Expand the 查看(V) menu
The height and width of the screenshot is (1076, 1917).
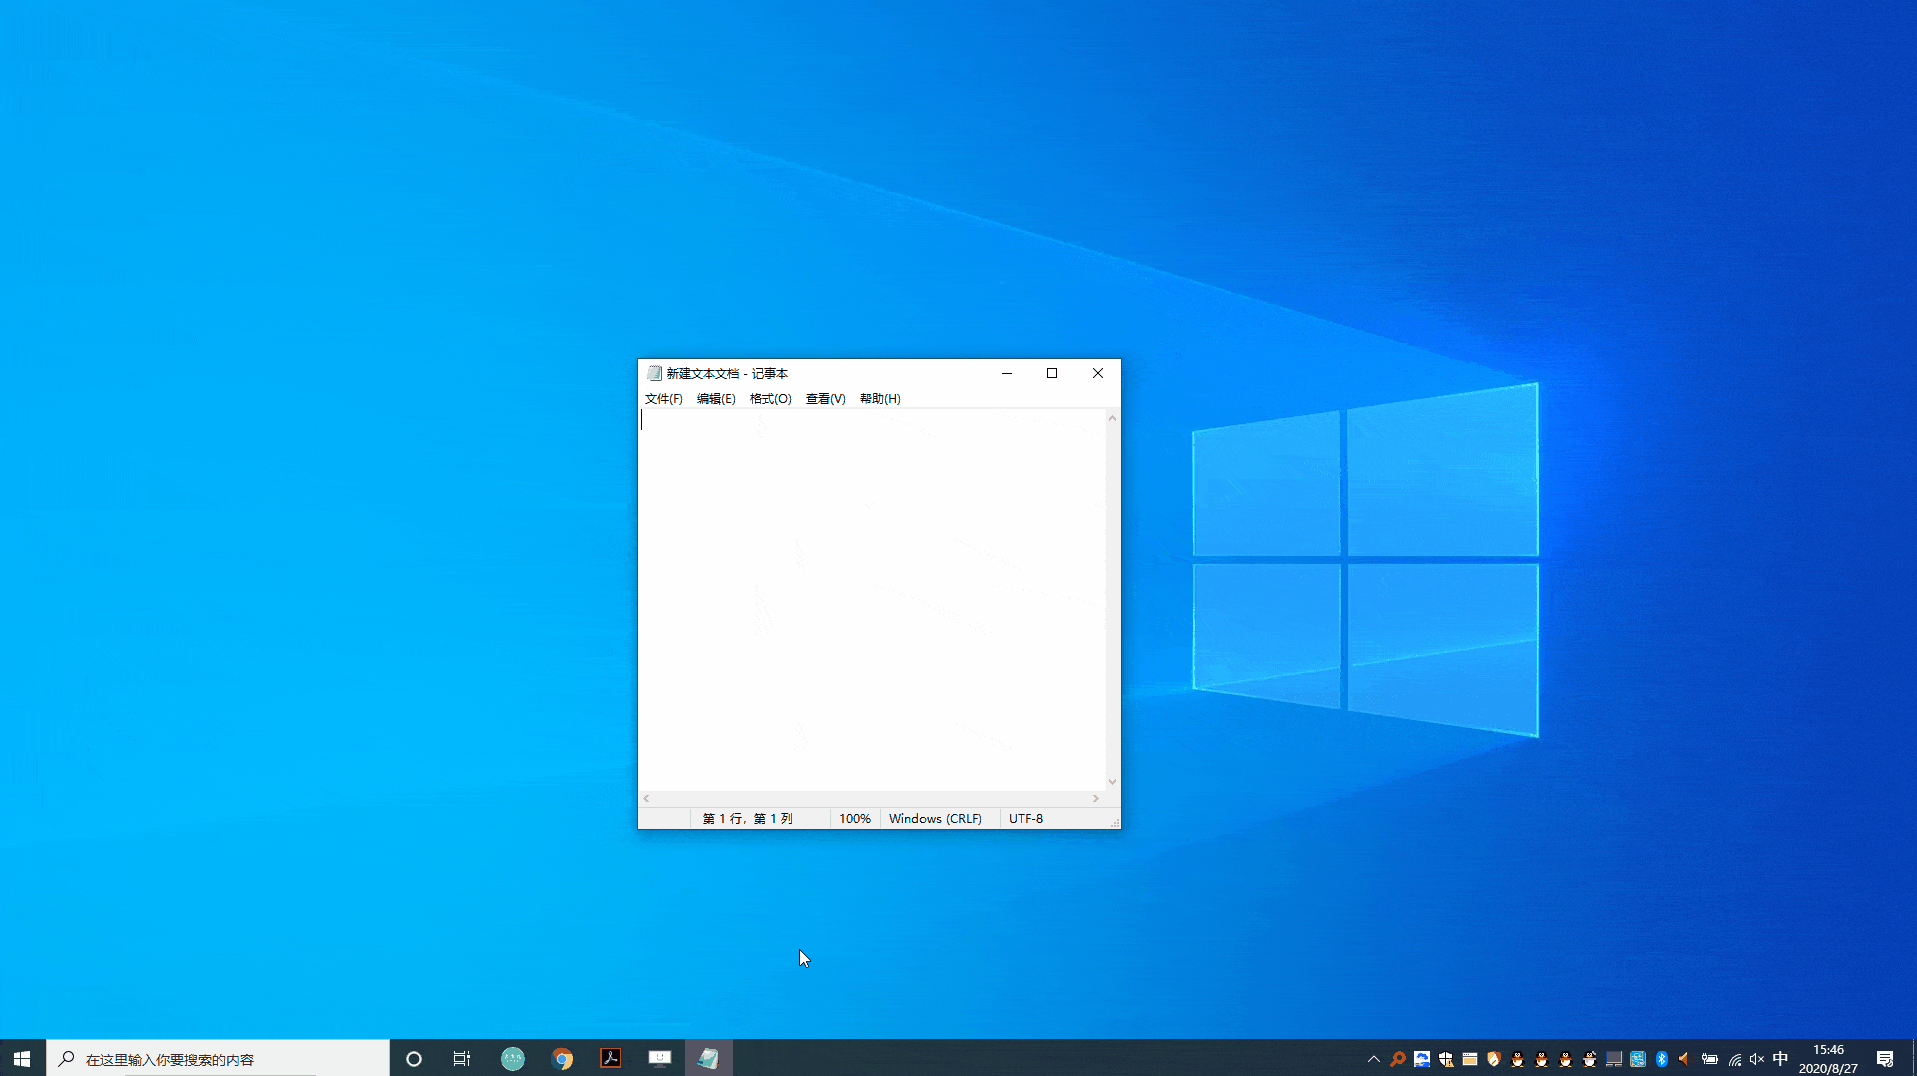[x=825, y=399]
